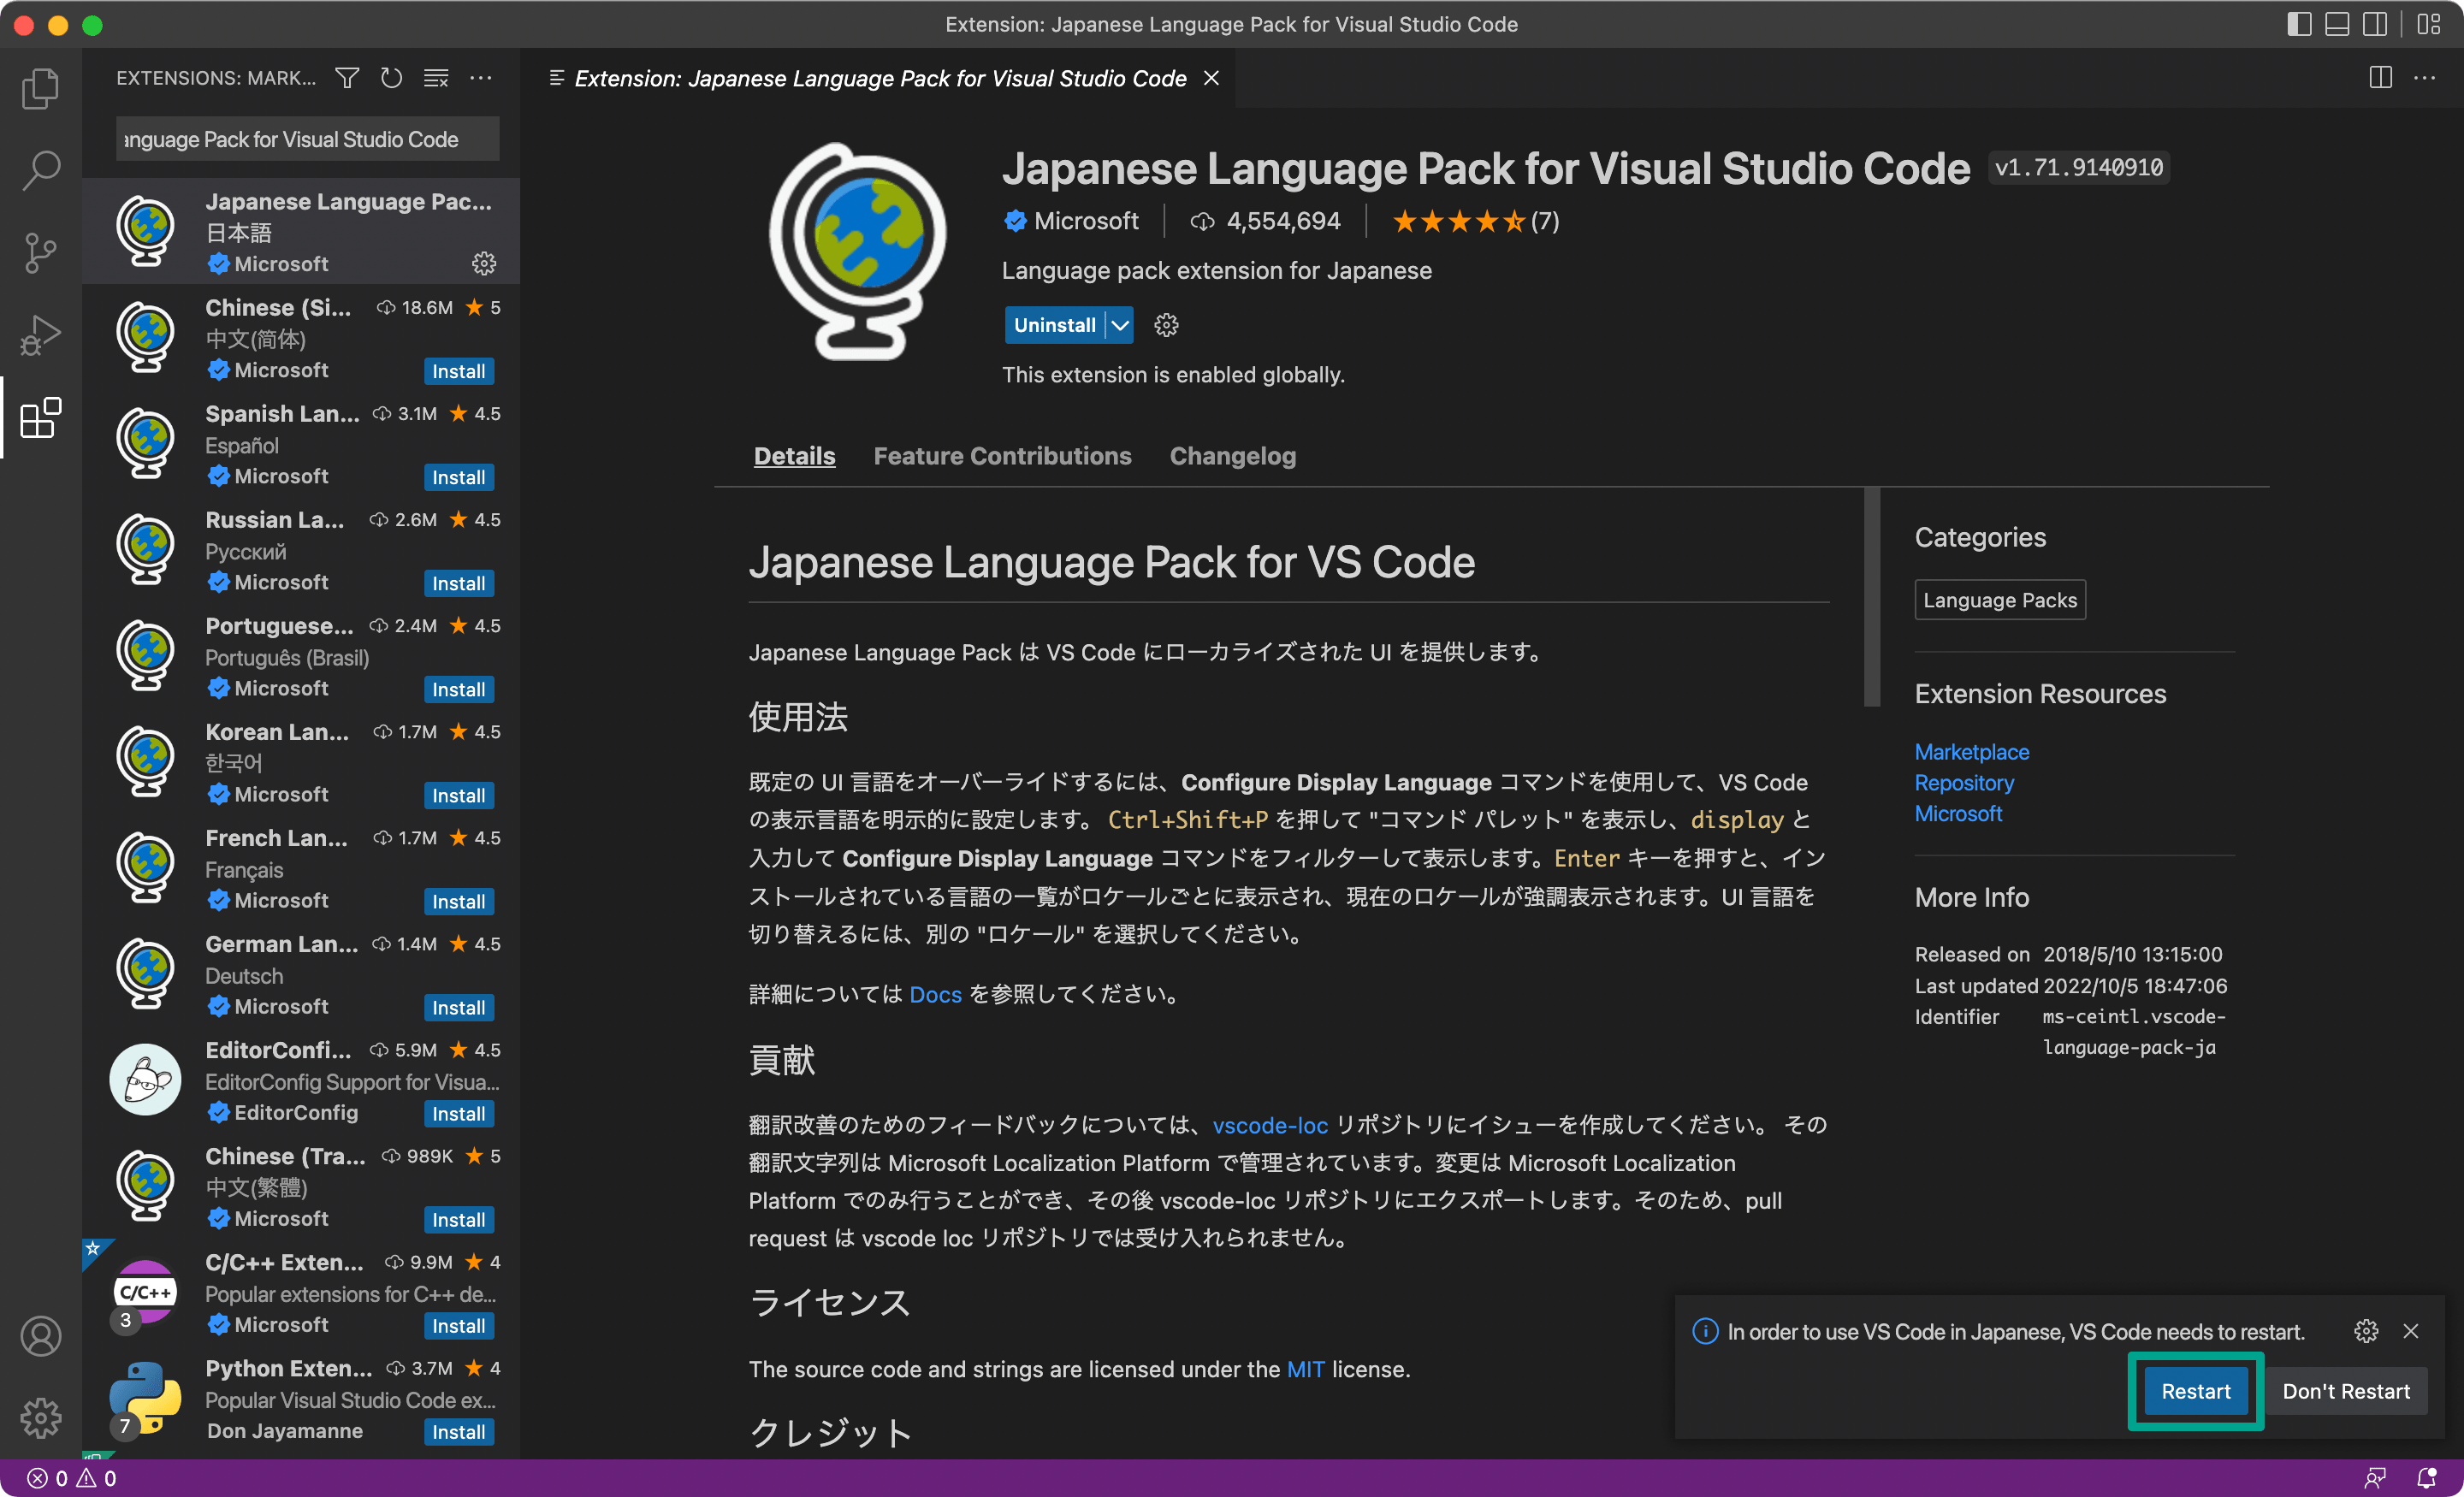Open editor more actions ellipsis
Screen dimensions: 2464x1497
tap(2425, 78)
